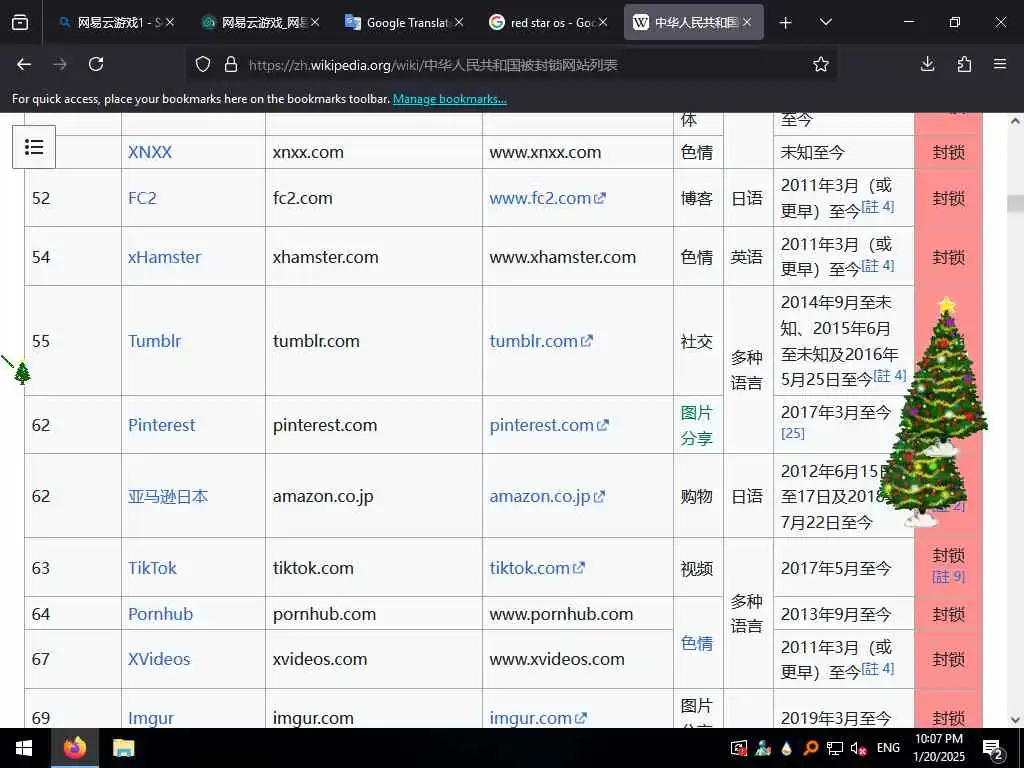
Task: Open footnote 25 in Pinterest row
Action: coord(793,433)
